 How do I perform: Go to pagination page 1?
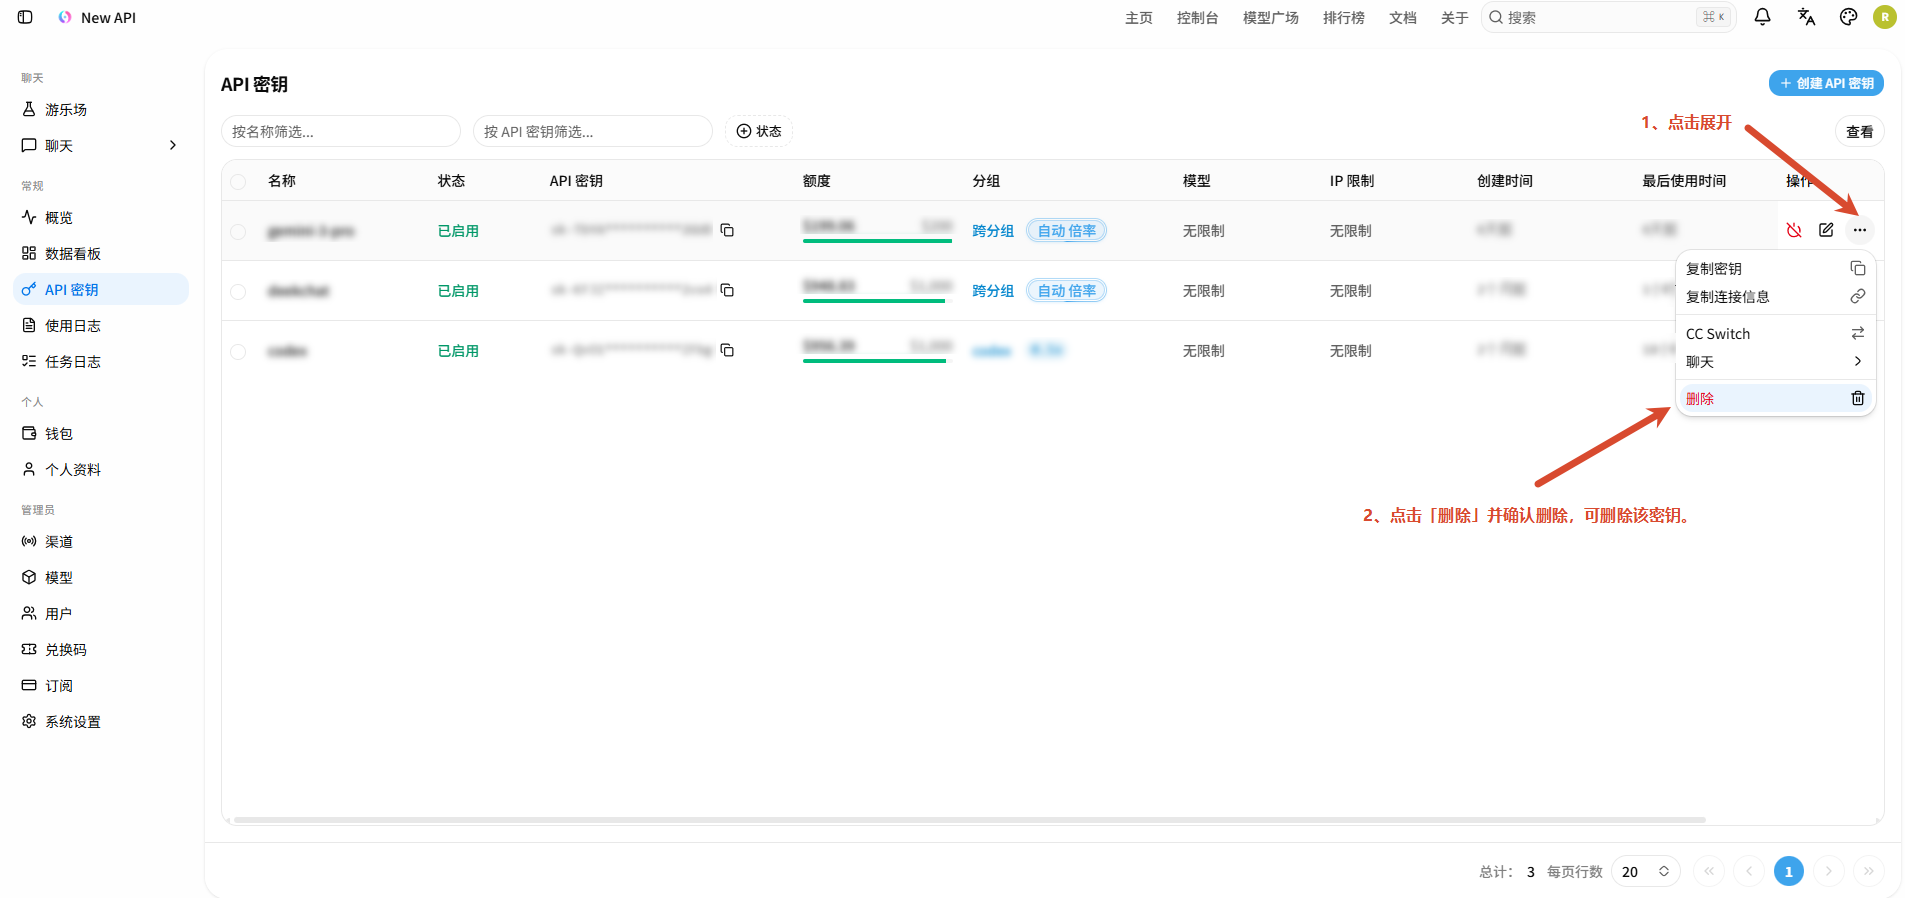1788,872
